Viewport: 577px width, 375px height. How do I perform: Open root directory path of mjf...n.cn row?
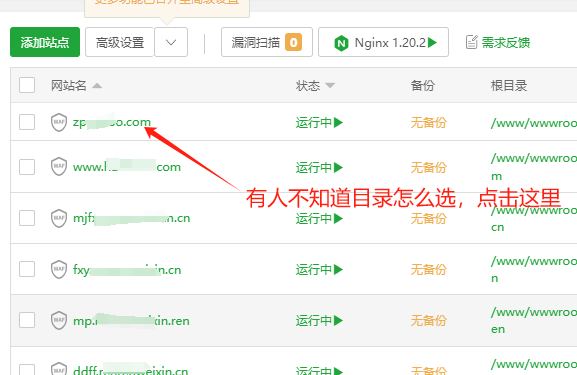(534, 218)
